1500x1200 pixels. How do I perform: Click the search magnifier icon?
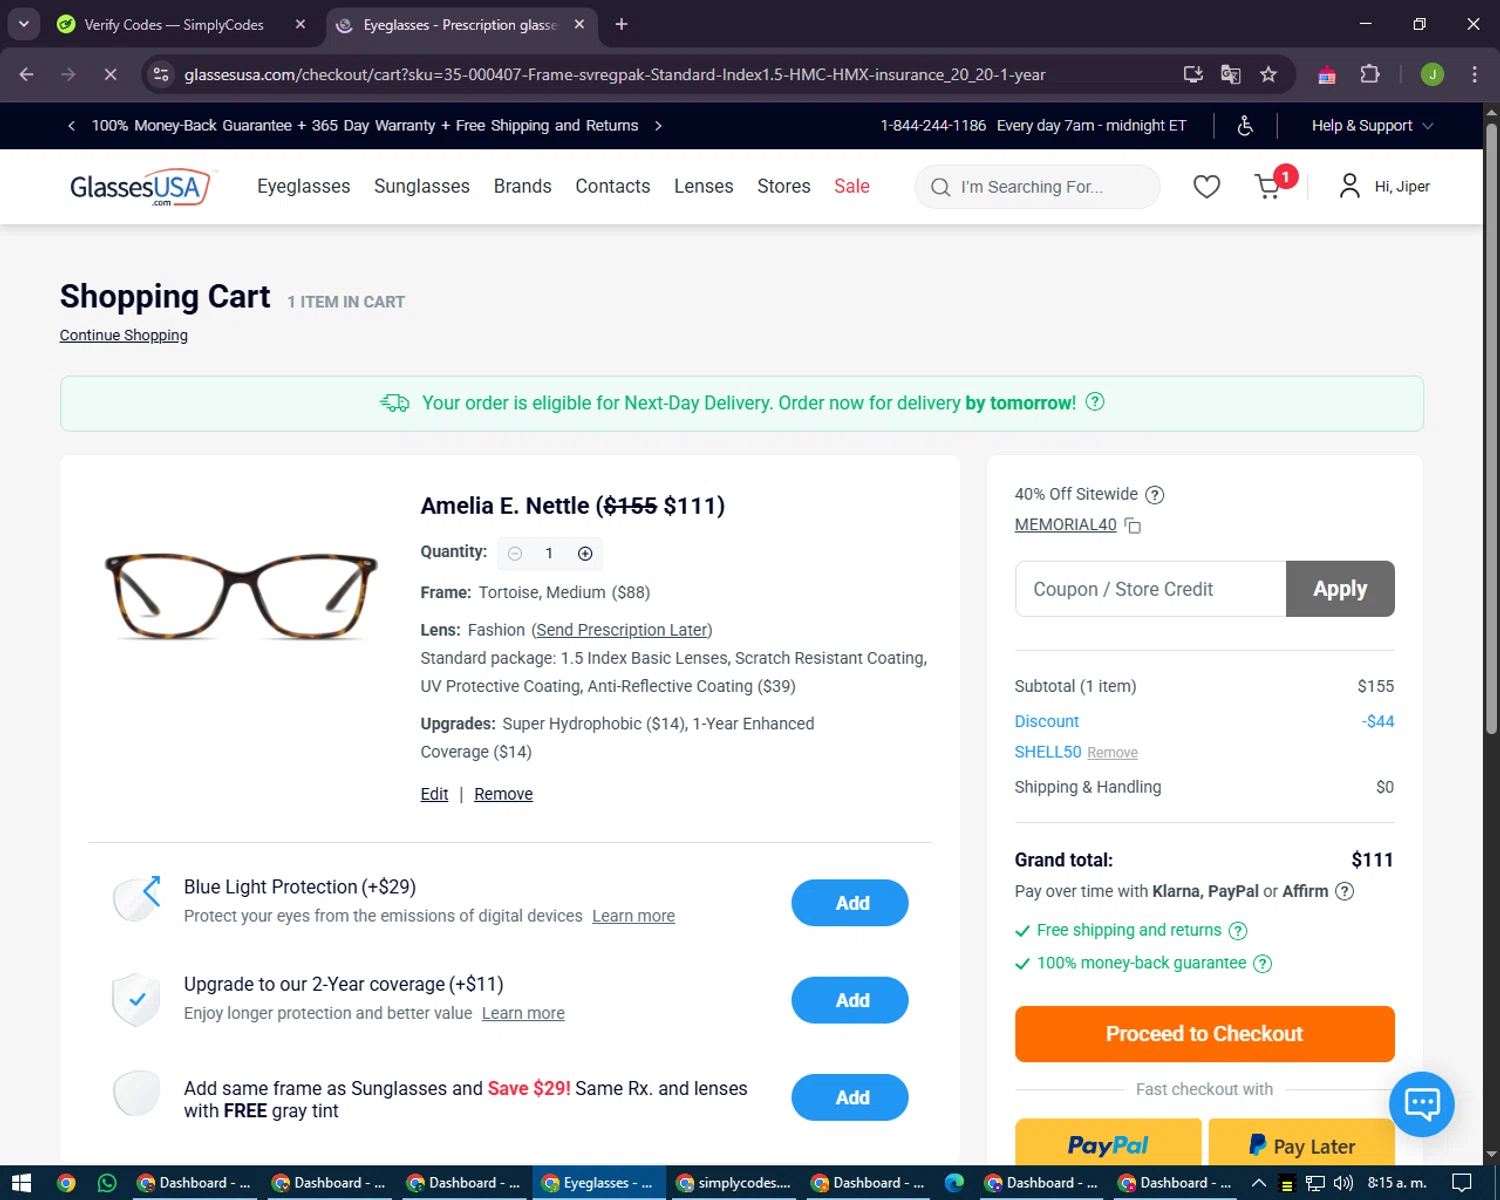click(x=940, y=187)
